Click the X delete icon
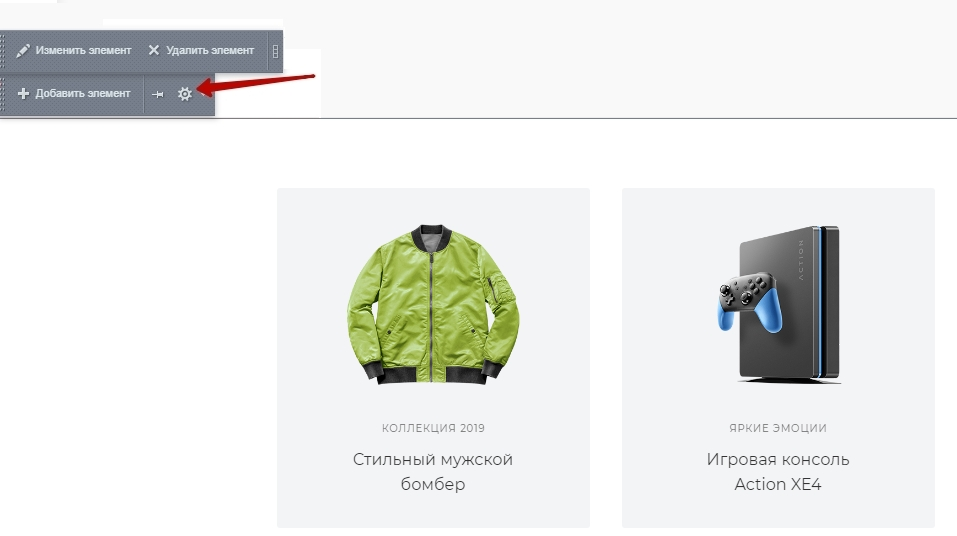 [x=154, y=50]
